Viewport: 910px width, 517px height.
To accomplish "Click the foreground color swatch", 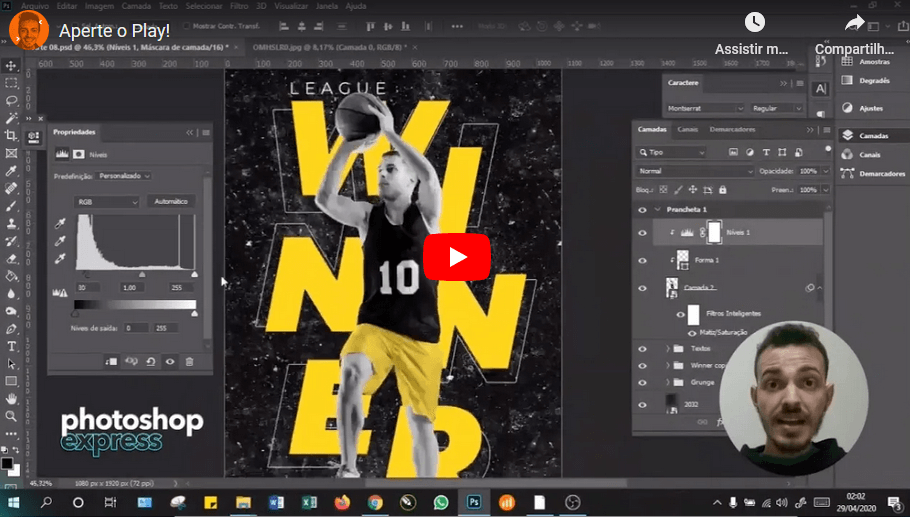I will point(7,463).
